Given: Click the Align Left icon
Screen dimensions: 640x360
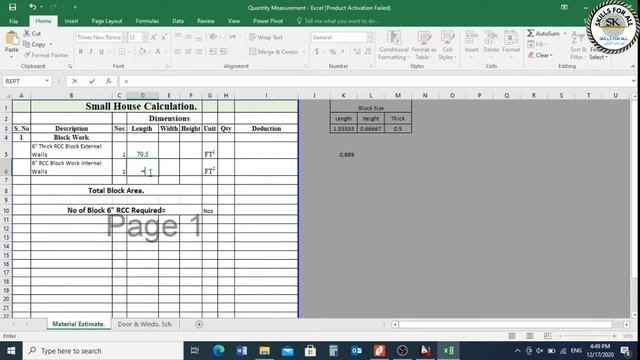Looking at the screenshot, I should pos(178,52).
